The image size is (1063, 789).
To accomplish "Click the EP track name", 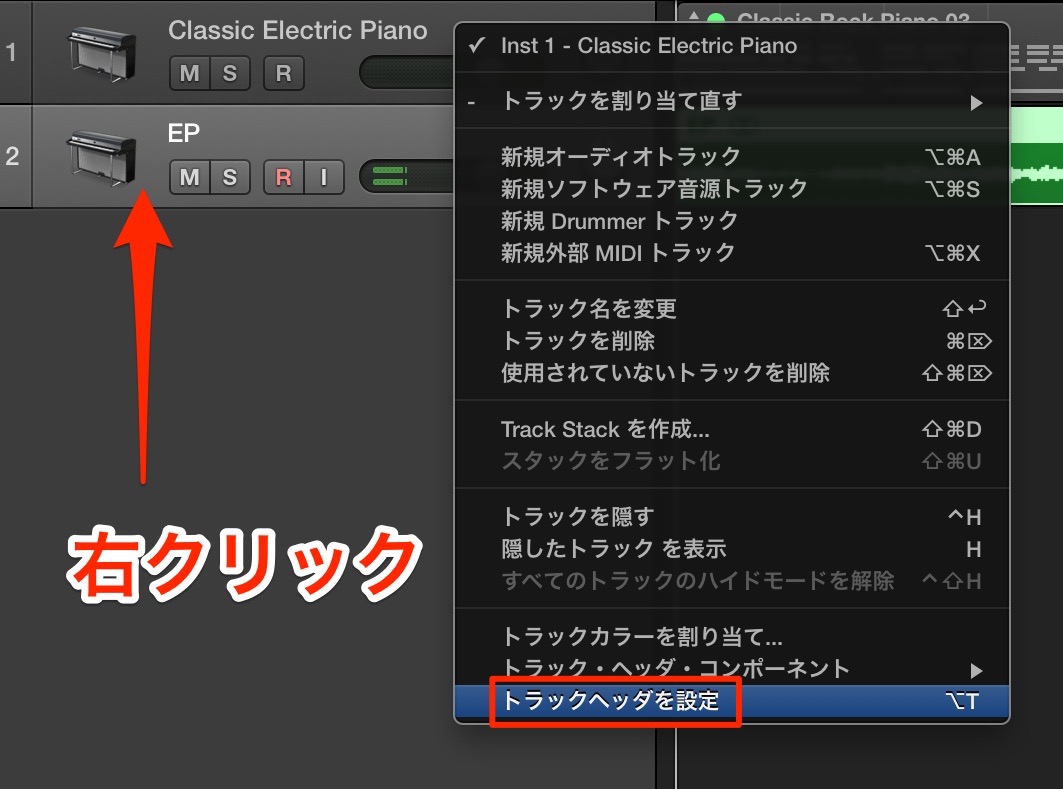I will (x=184, y=133).
